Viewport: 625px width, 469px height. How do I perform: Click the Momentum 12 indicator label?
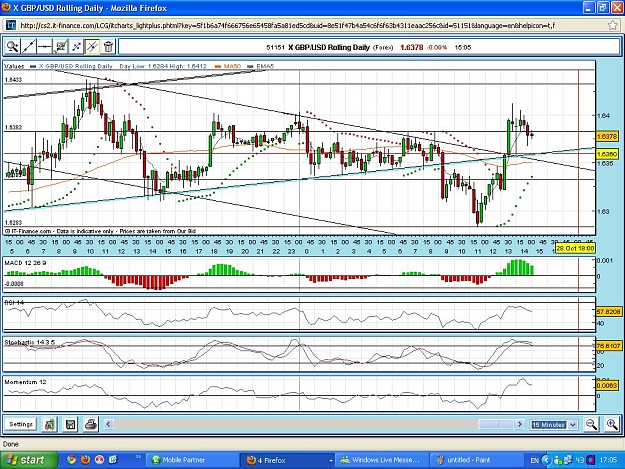25,382
